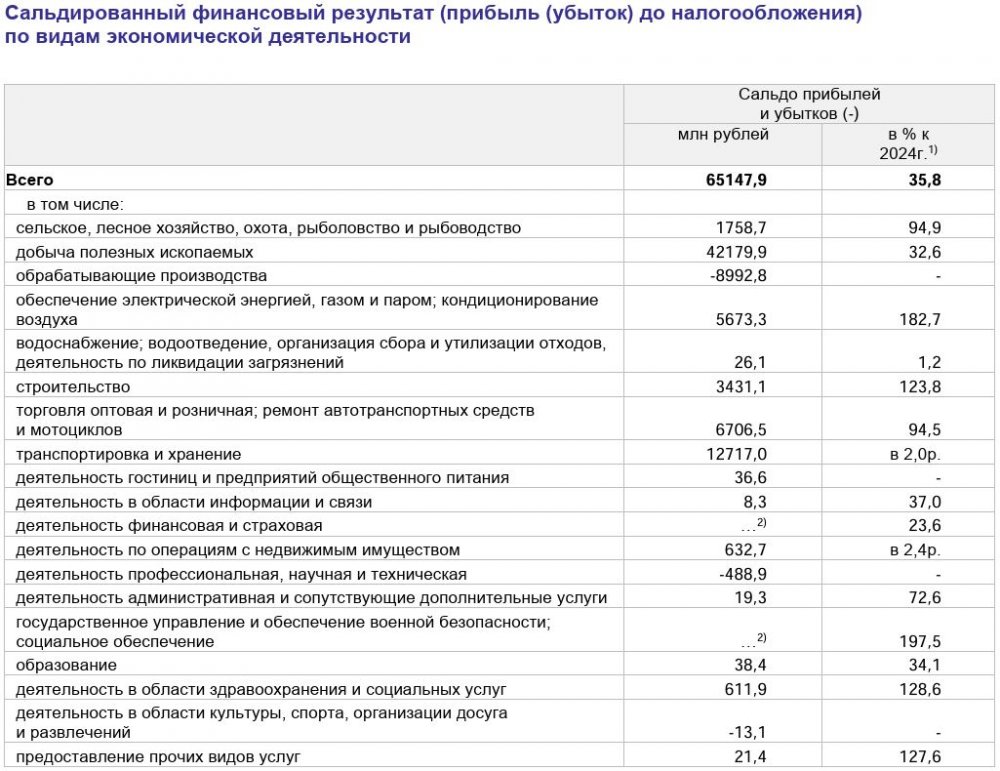1000x771 pixels.
Task: Select the 182,7 percent cell
Action: pyautogui.click(x=919, y=320)
